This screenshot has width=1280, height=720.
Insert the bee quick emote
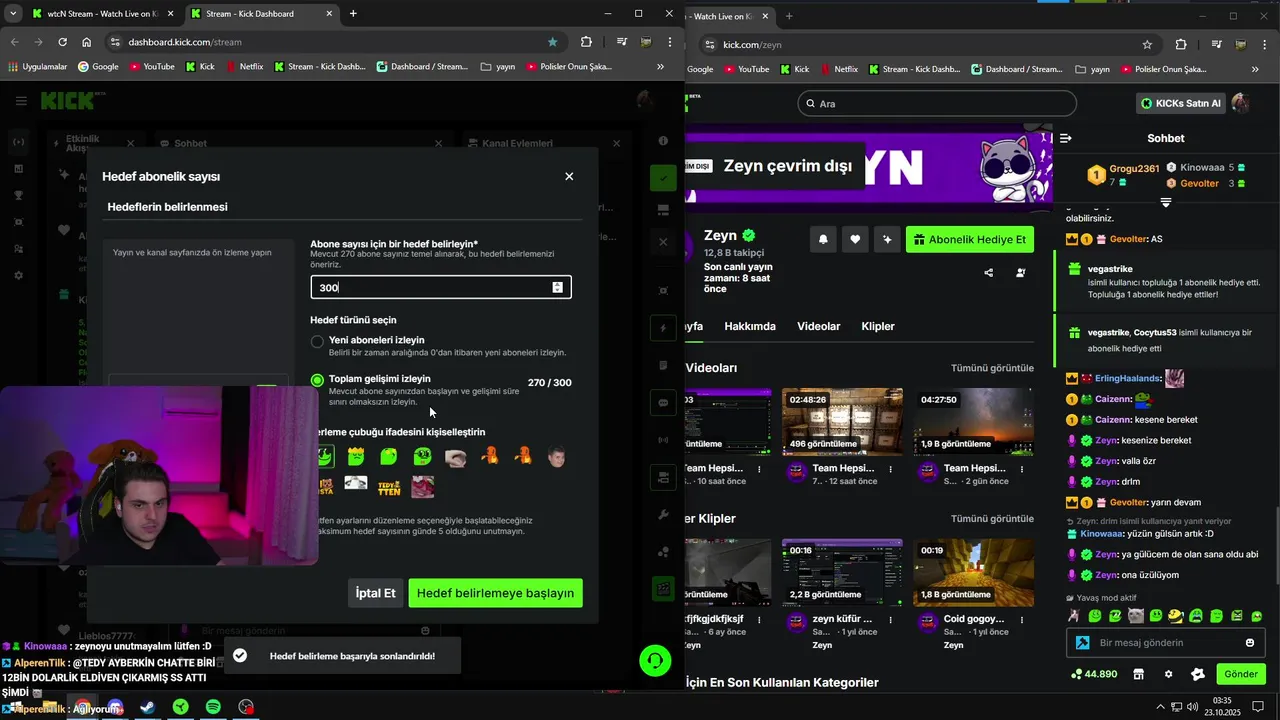tap(1176, 616)
